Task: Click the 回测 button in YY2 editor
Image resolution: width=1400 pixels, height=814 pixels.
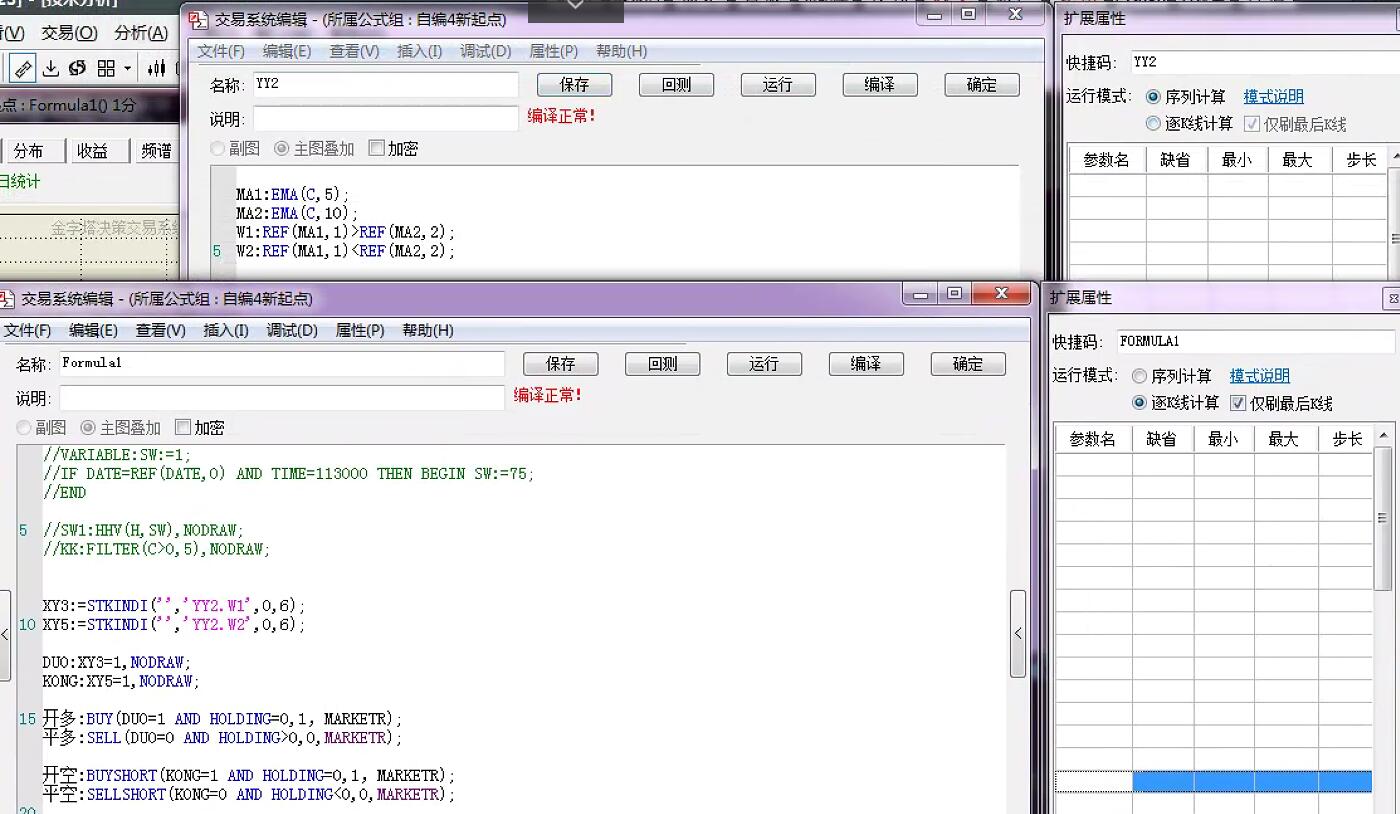Action: tap(677, 85)
